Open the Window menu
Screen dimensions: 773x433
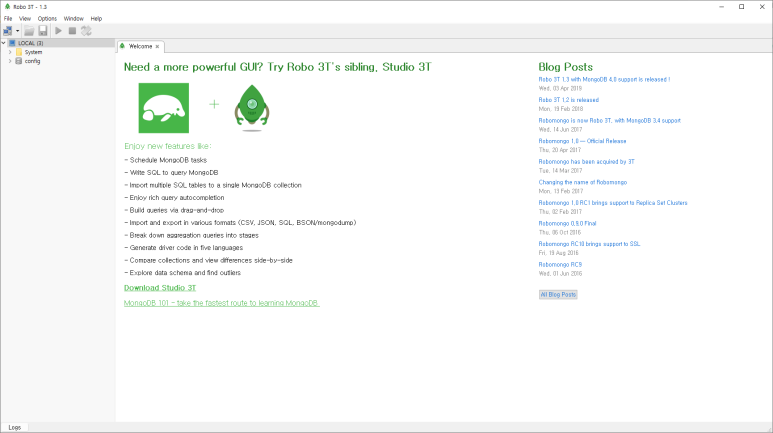(x=73, y=19)
